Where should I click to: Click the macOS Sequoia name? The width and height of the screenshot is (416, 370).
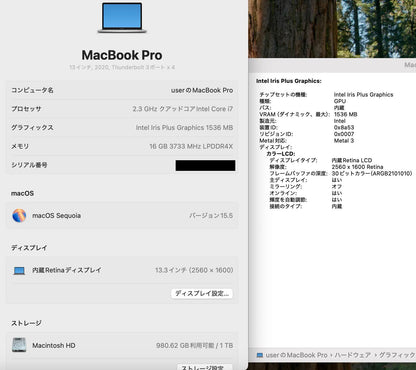pyautogui.click(x=56, y=216)
